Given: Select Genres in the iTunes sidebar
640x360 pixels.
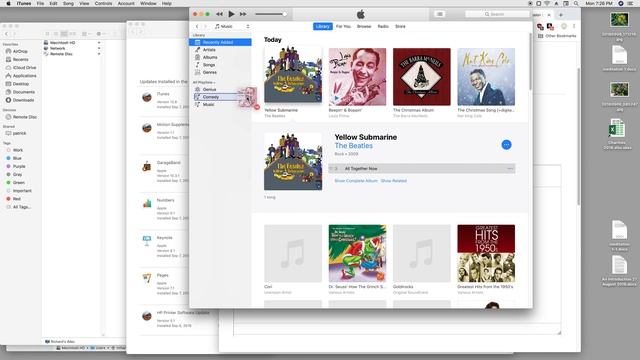Looking at the screenshot, I should (209, 72).
